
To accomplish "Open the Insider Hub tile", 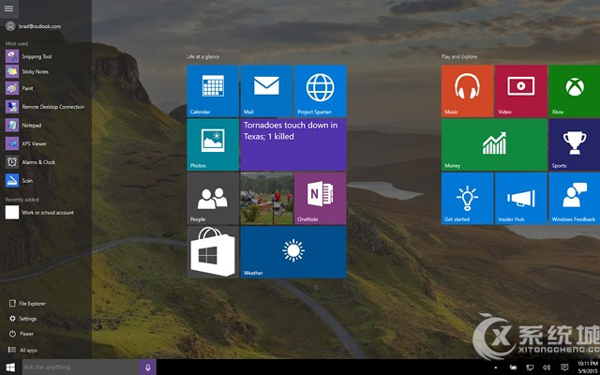I will (521, 198).
